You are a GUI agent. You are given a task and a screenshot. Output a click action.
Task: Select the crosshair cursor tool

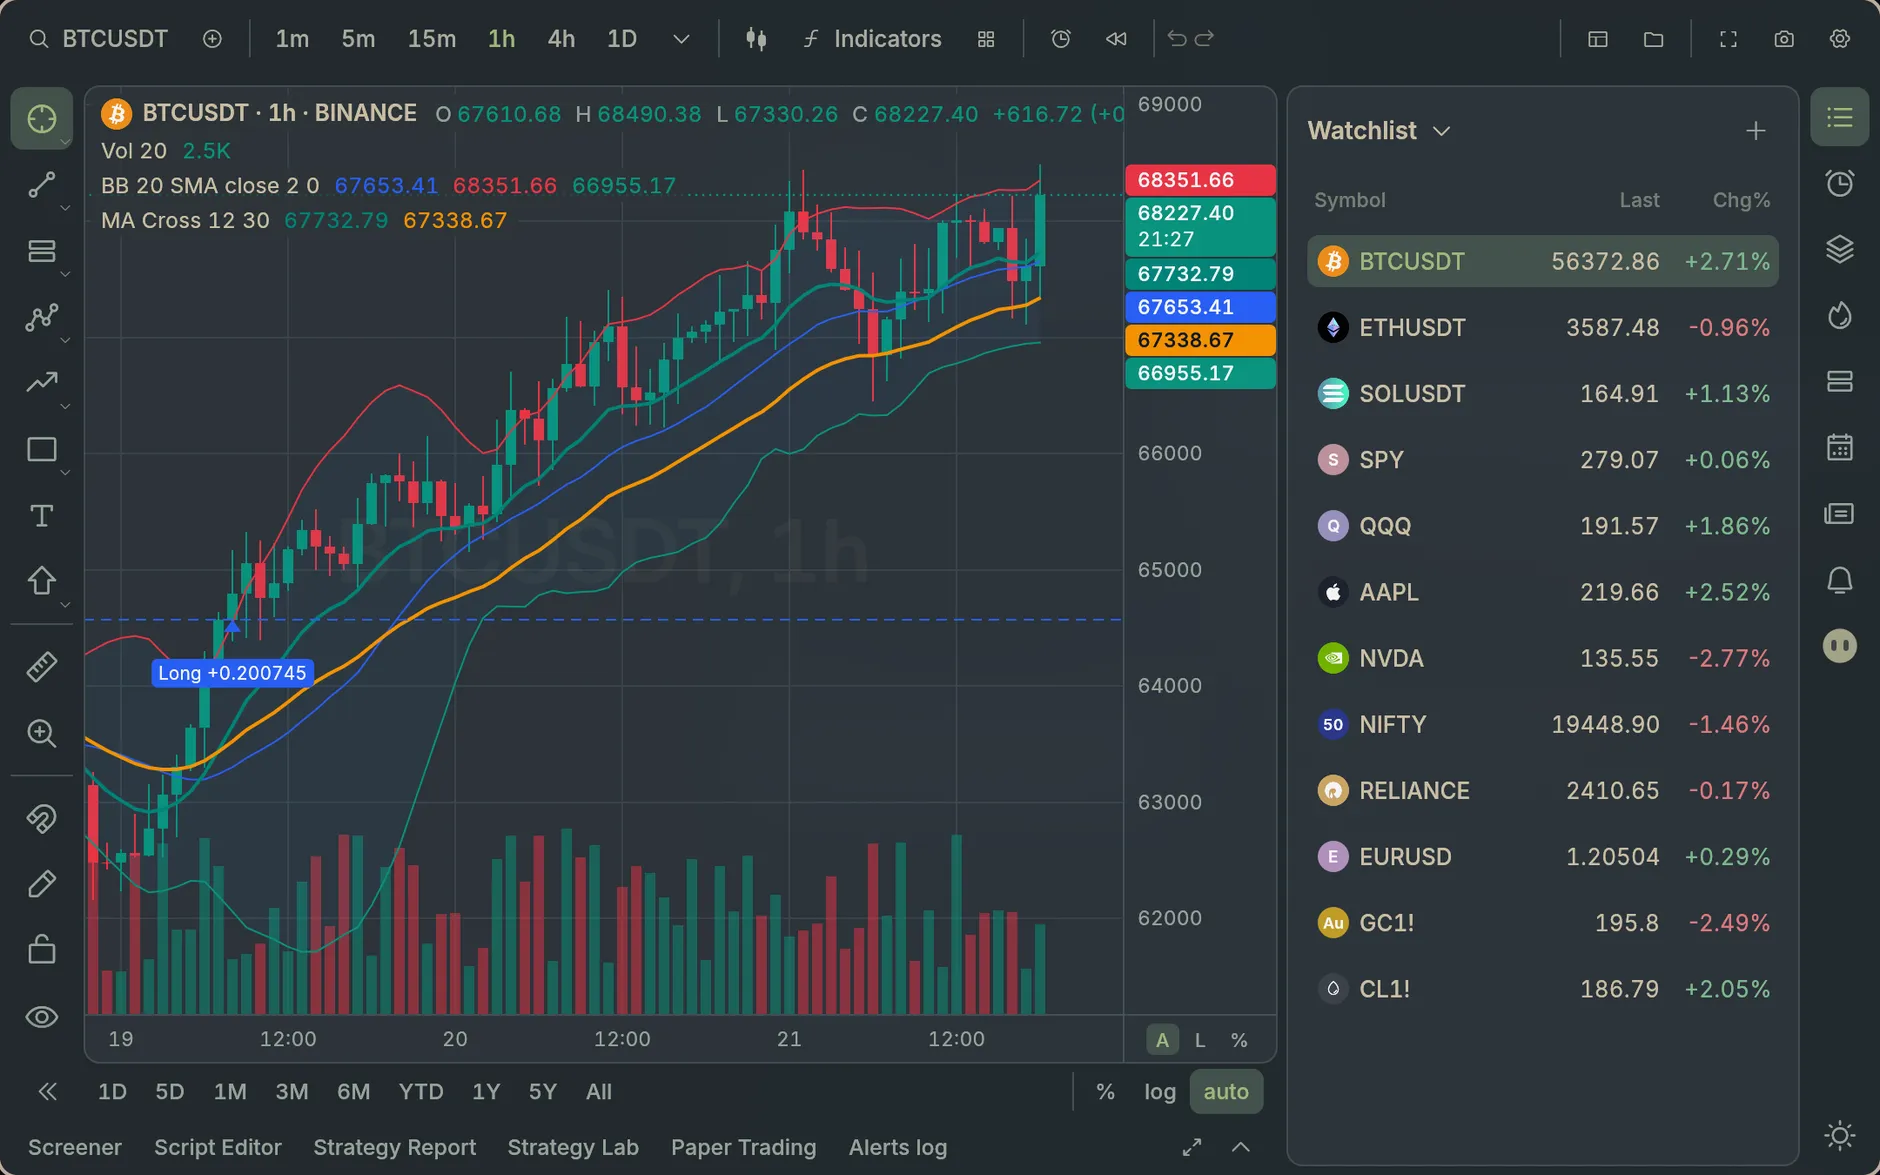point(42,119)
